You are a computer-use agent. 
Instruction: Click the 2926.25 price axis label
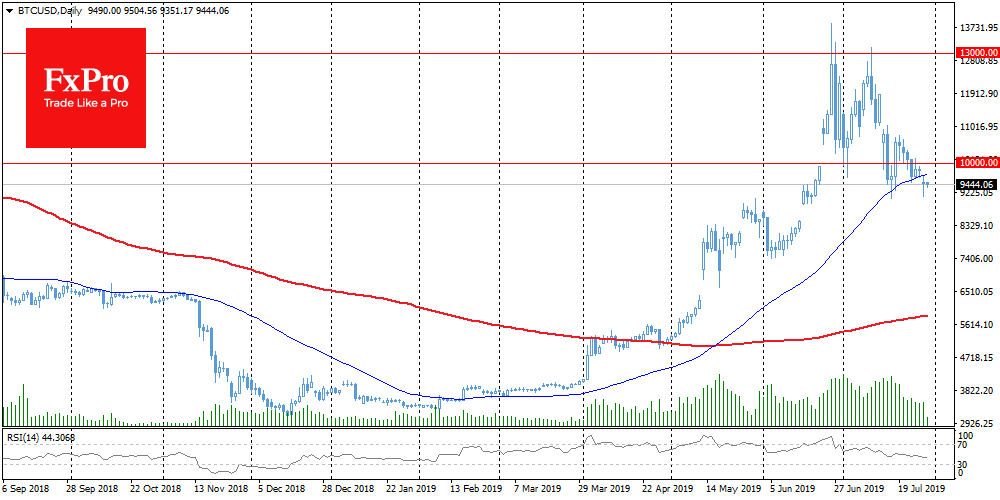pyautogui.click(x=975, y=424)
